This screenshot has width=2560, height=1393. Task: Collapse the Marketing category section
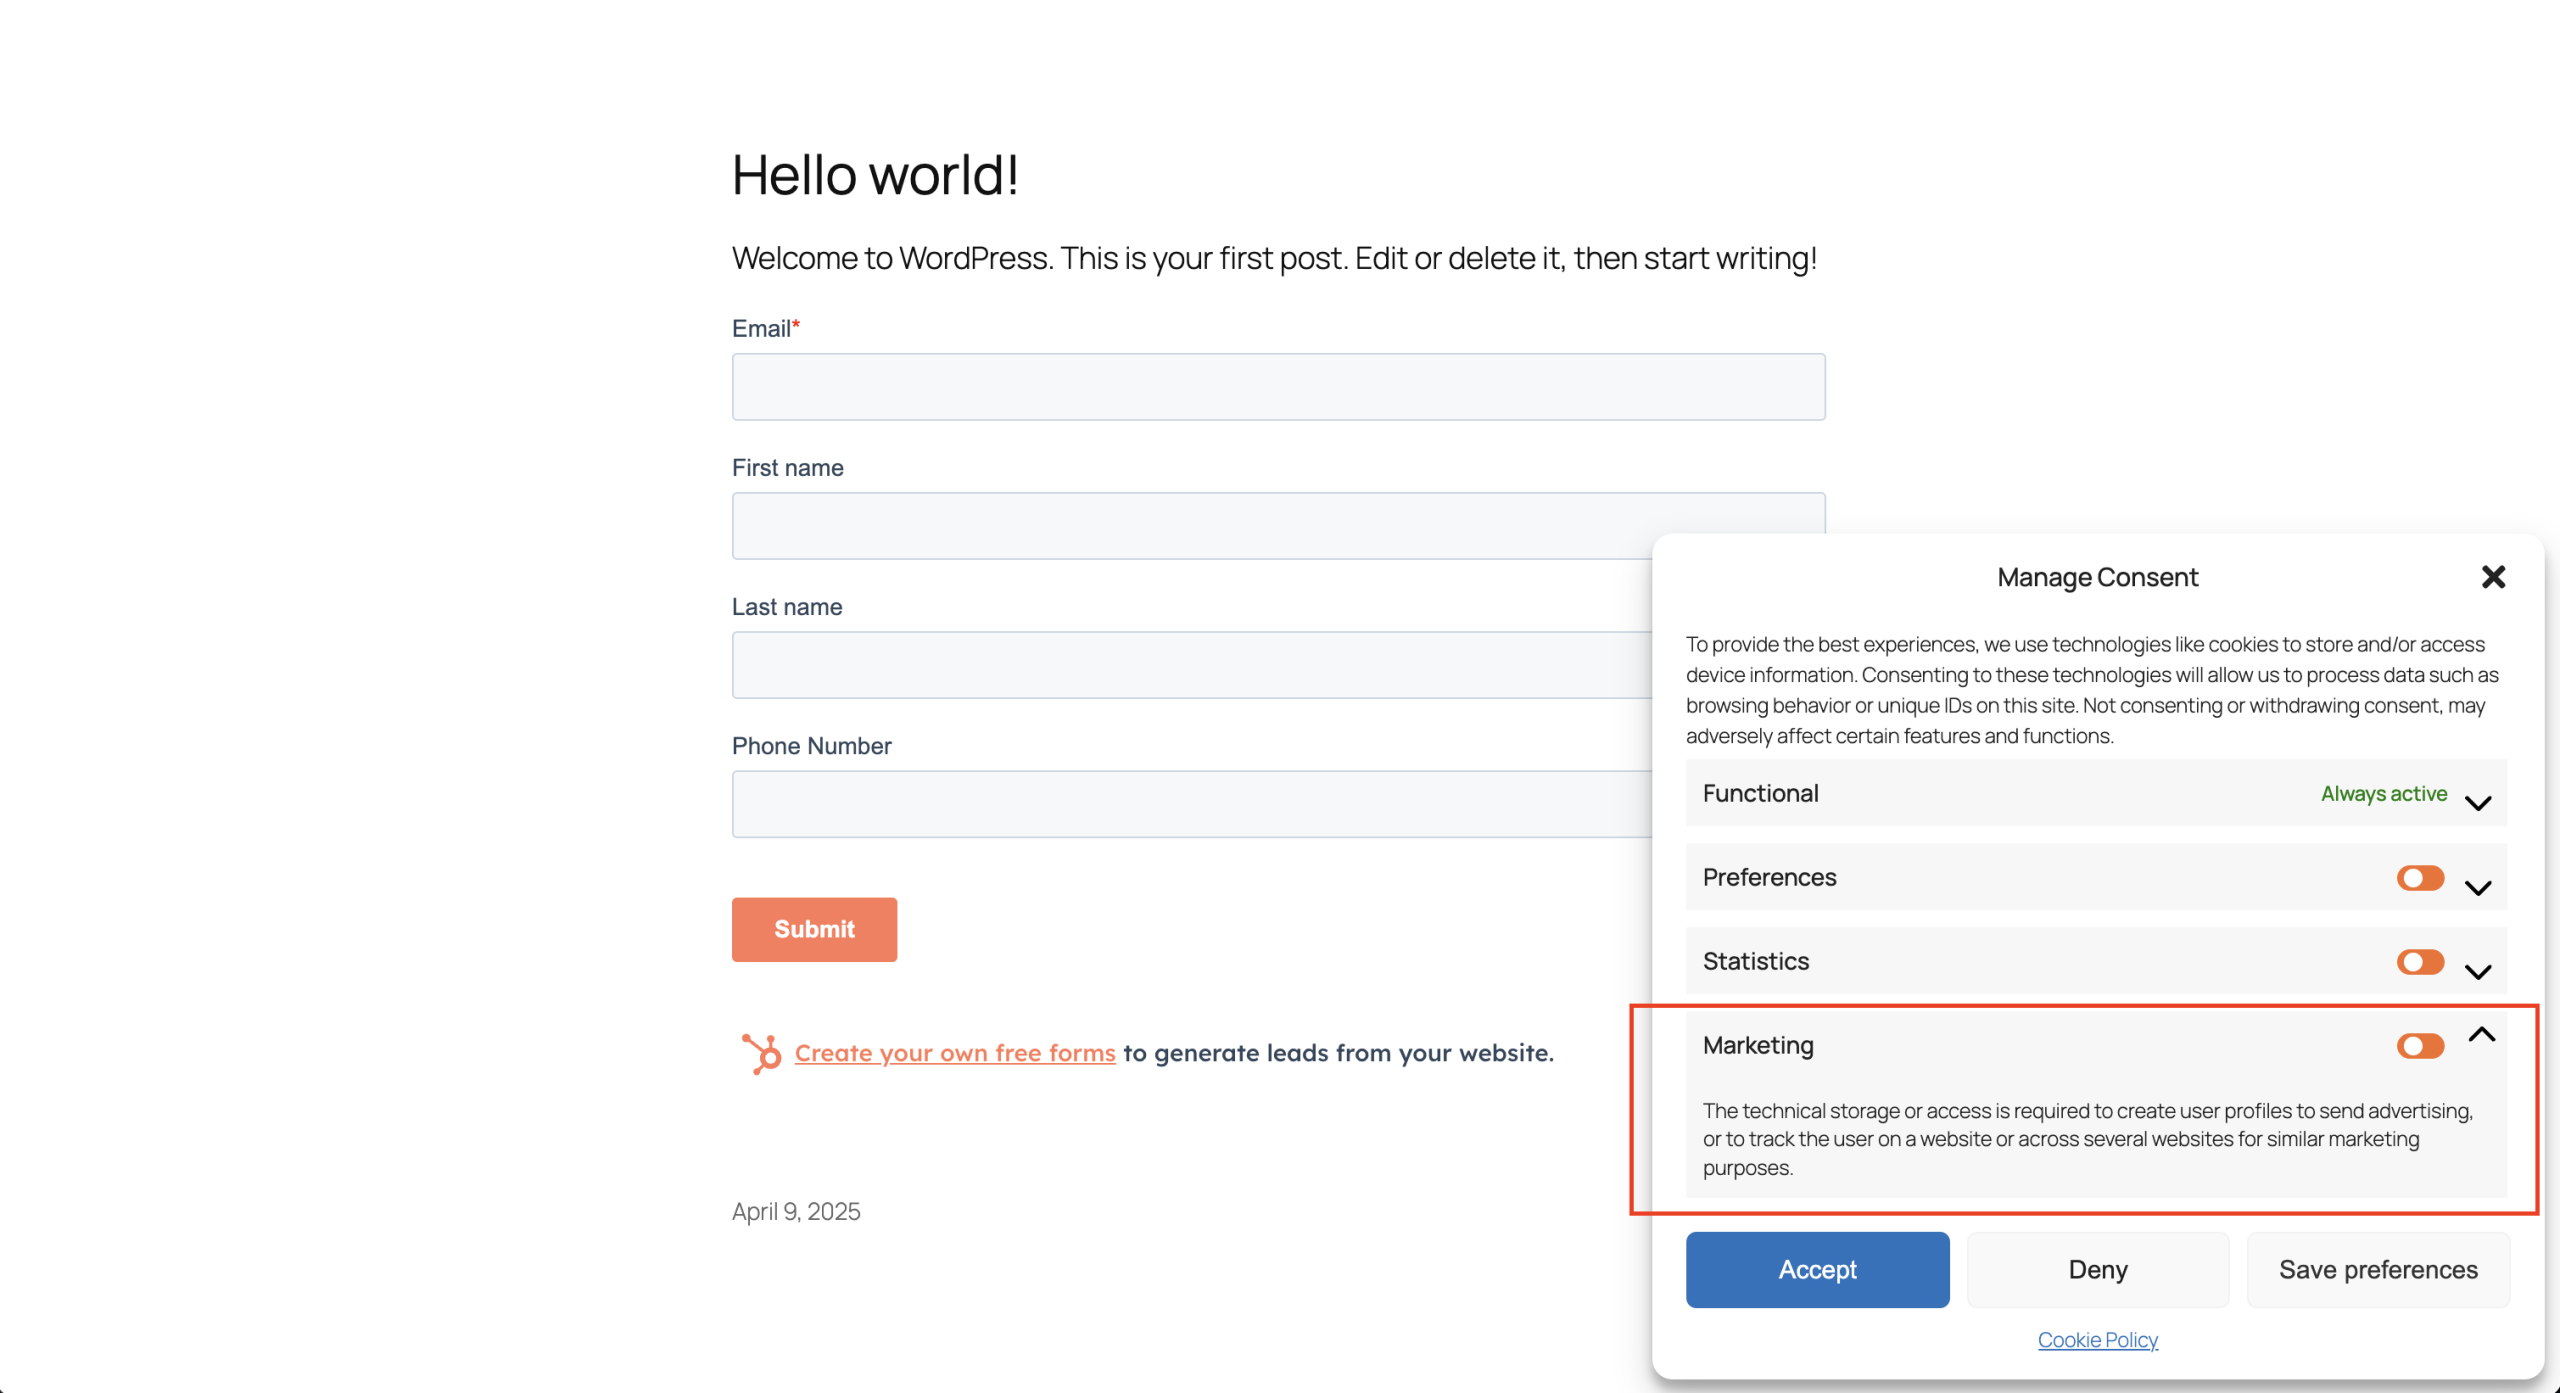click(2482, 1035)
